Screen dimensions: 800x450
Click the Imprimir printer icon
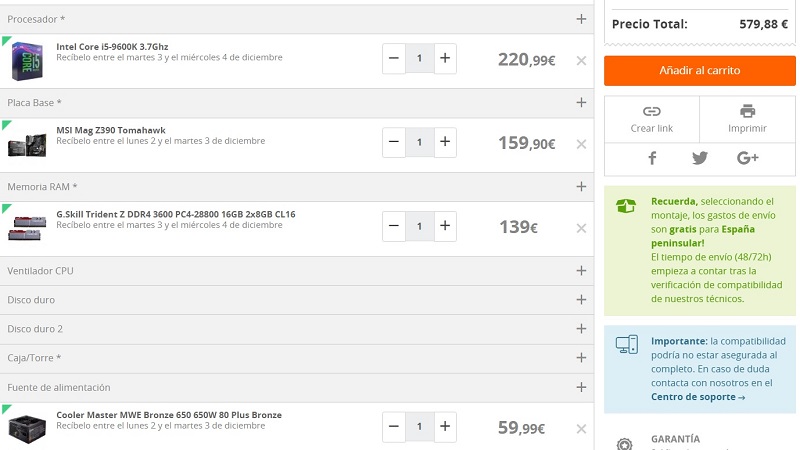coord(747,111)
